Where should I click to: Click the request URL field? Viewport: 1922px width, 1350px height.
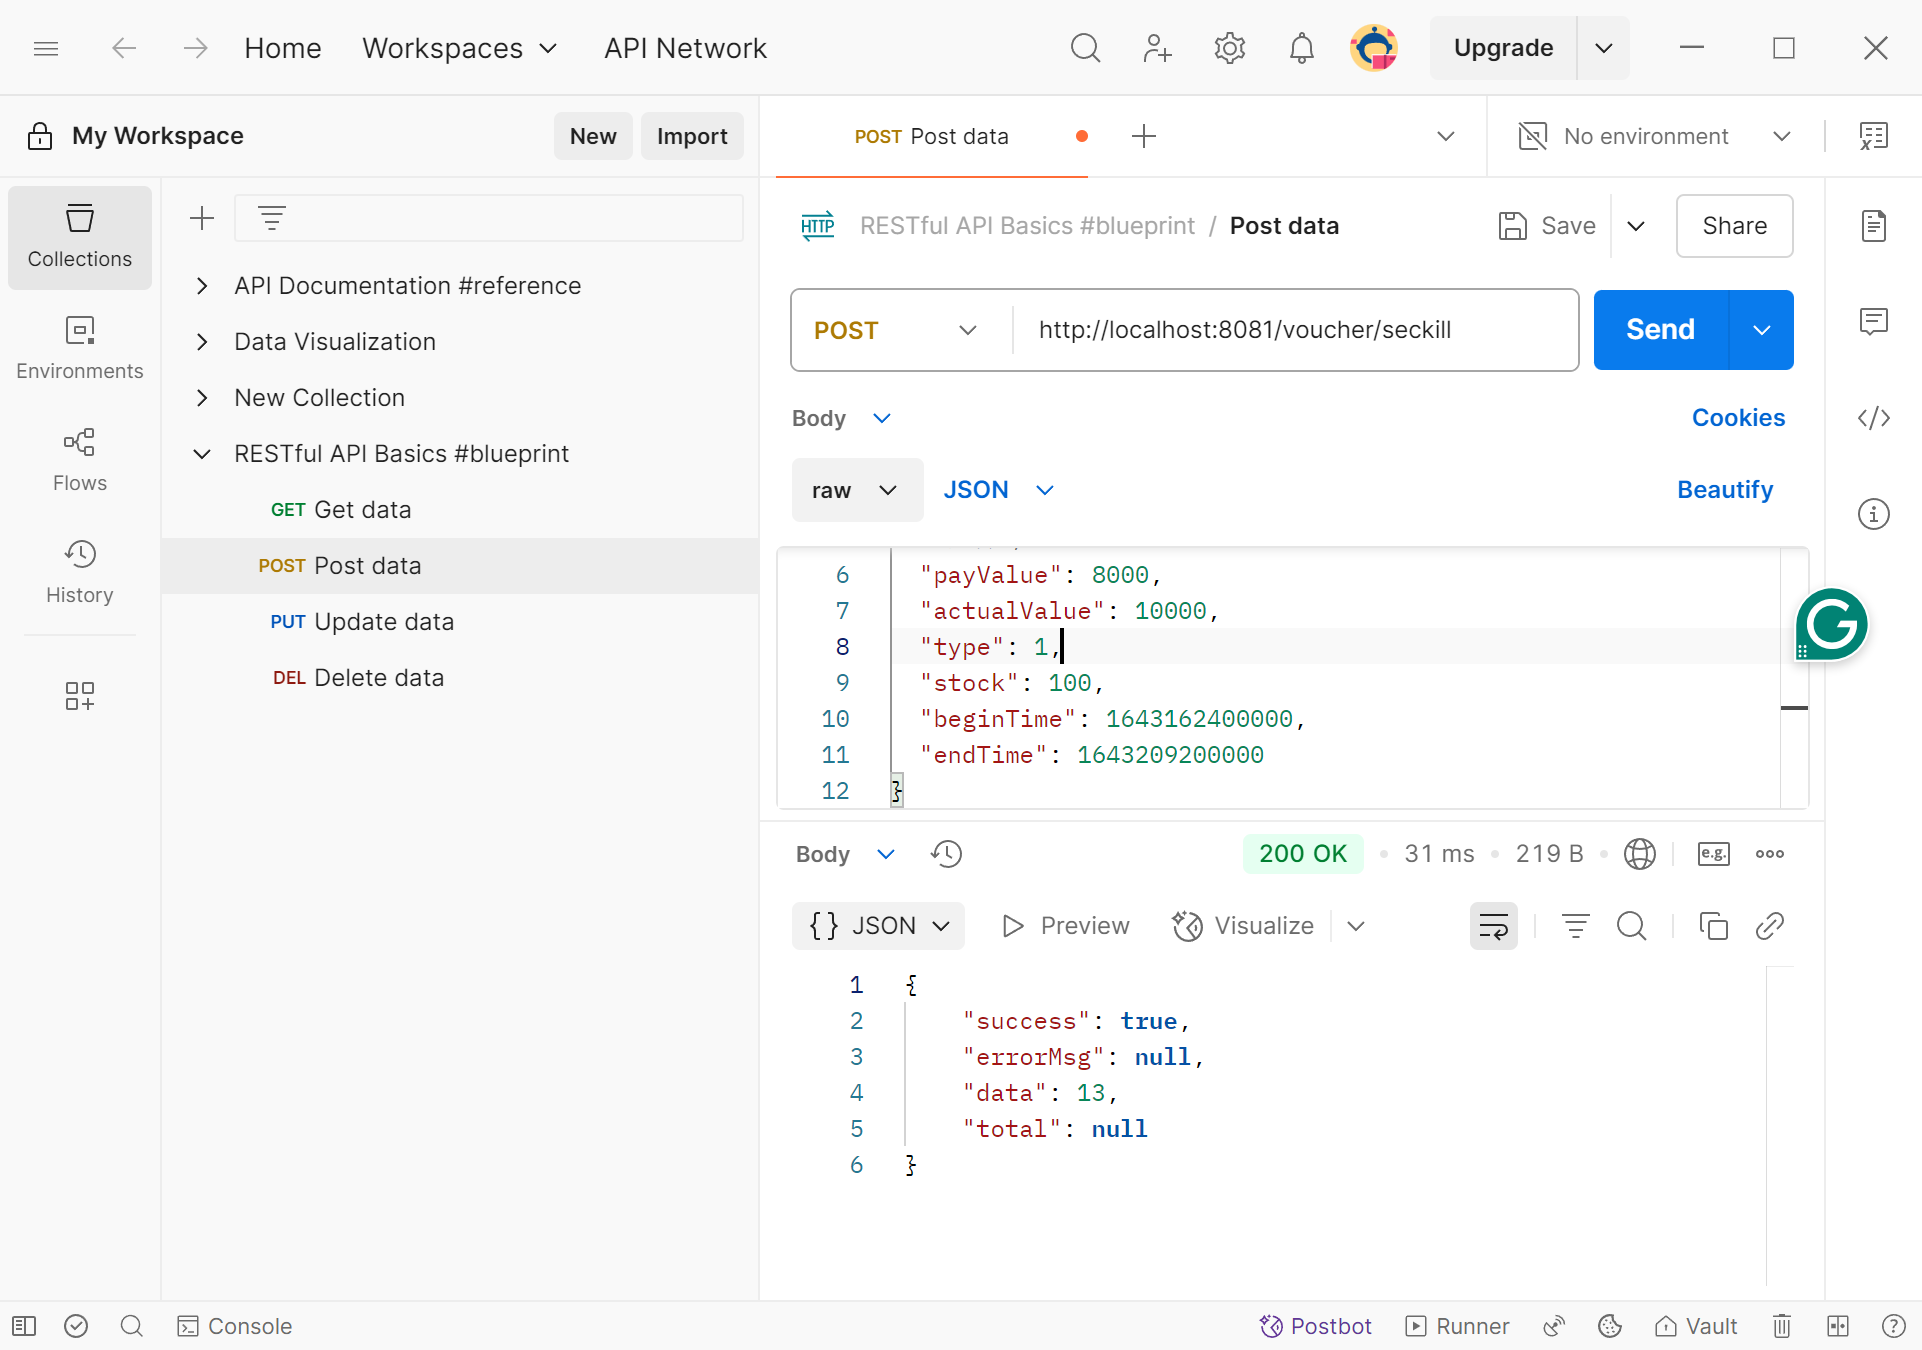1290,330
